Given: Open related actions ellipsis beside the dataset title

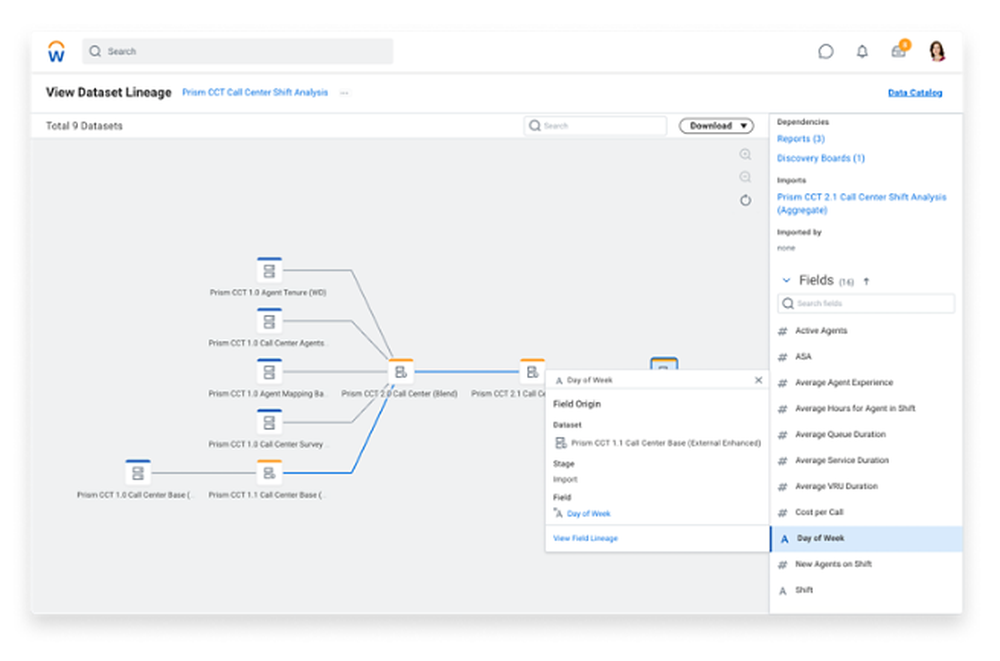Looking at the screenshot, I should click(x=344, y=93).
